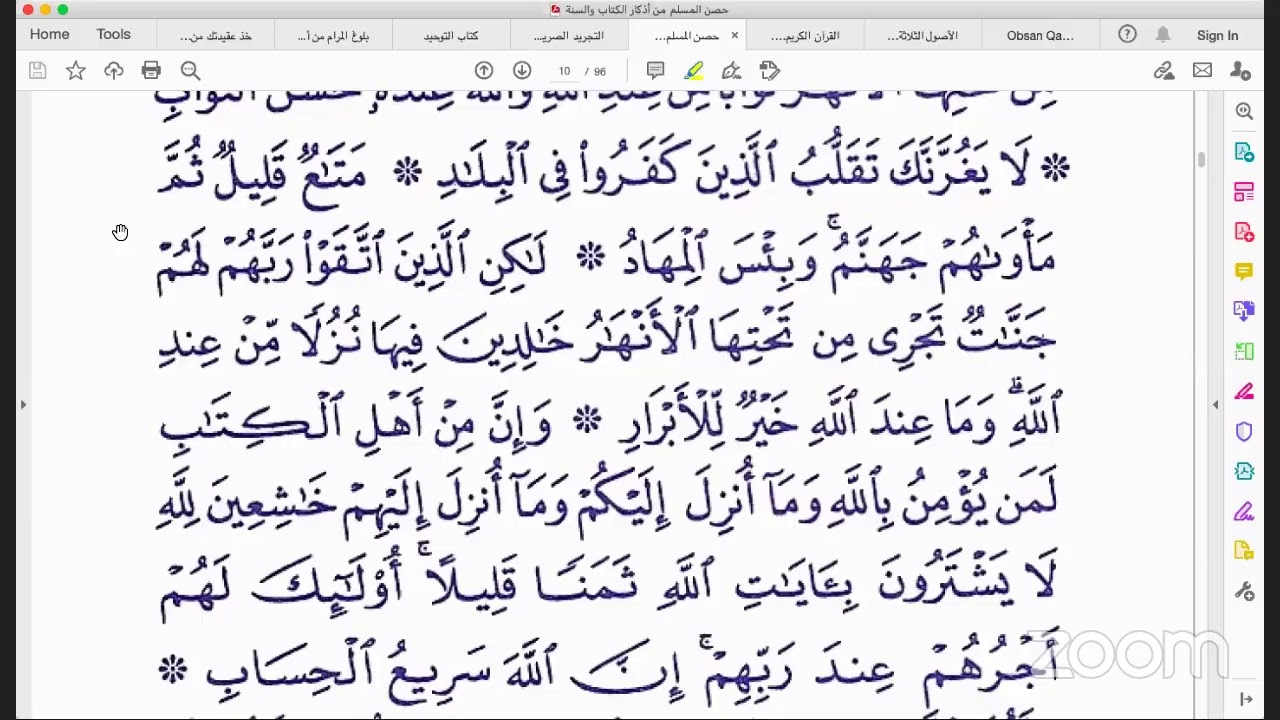Image resolution: width=1280 pixels, height=720 pixels.
Task: Switch to the التجريد الصريح document tab
Action: [x=569, y=36]
